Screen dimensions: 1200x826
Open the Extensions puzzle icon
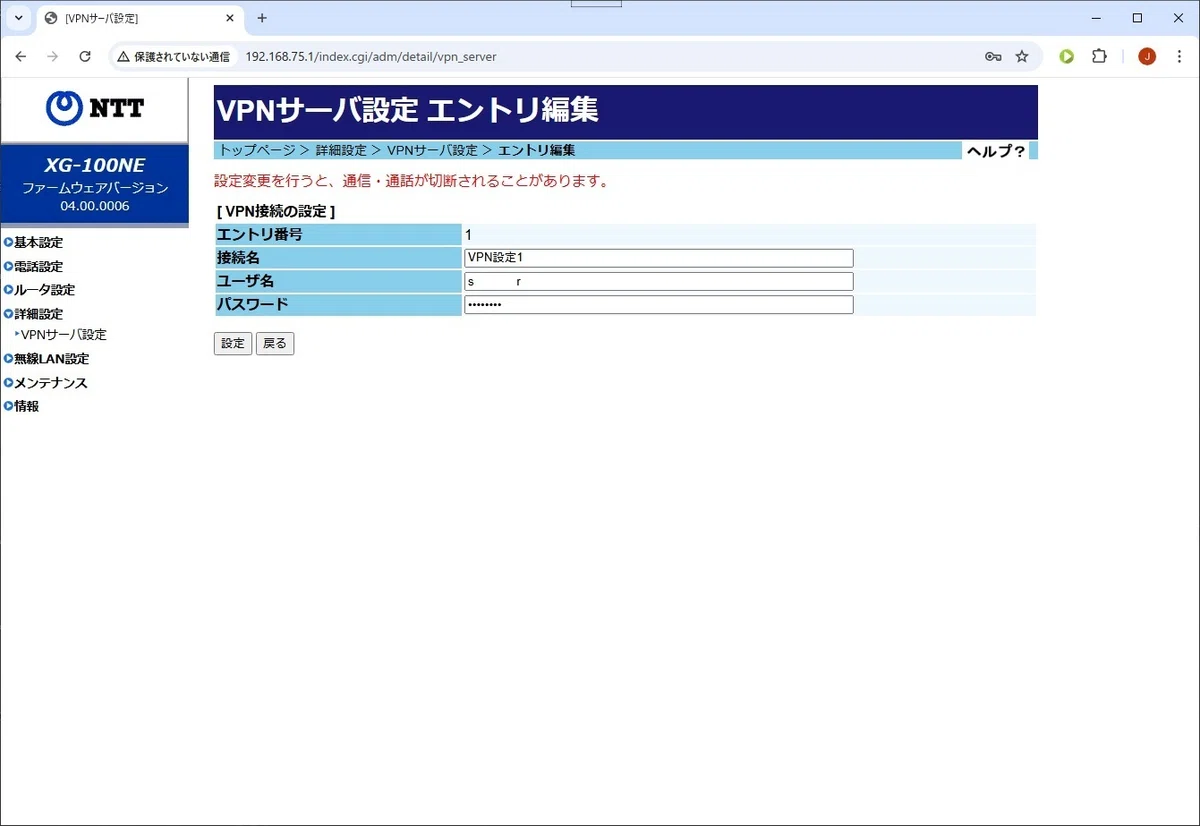tap(1099, 57)
